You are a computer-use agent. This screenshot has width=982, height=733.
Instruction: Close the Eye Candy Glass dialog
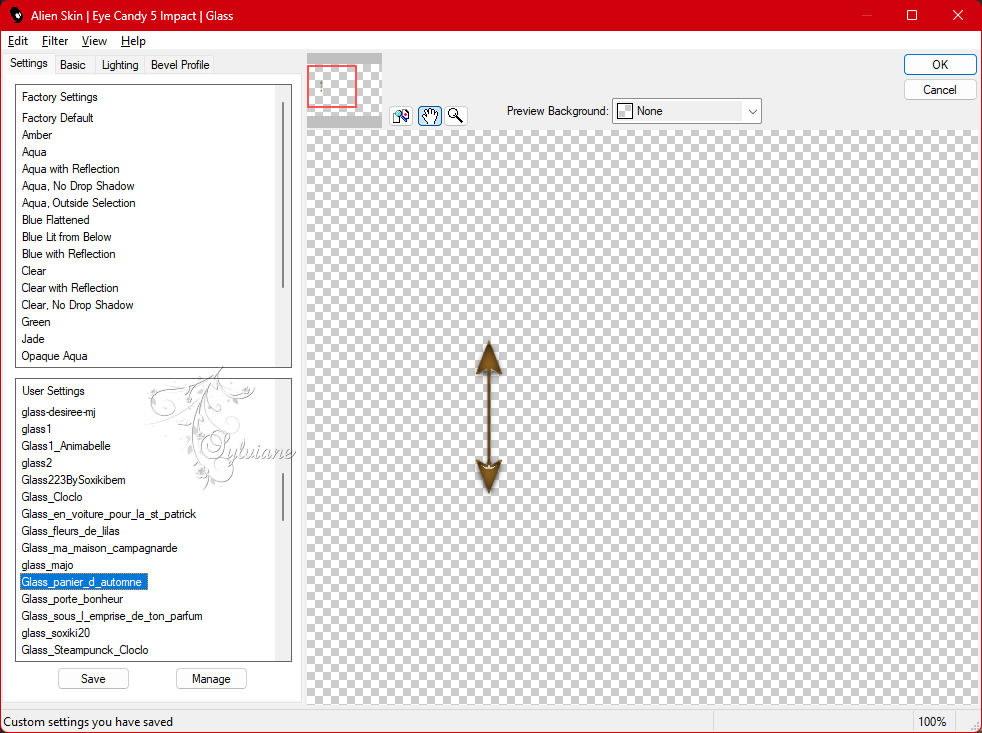(958, 15)
